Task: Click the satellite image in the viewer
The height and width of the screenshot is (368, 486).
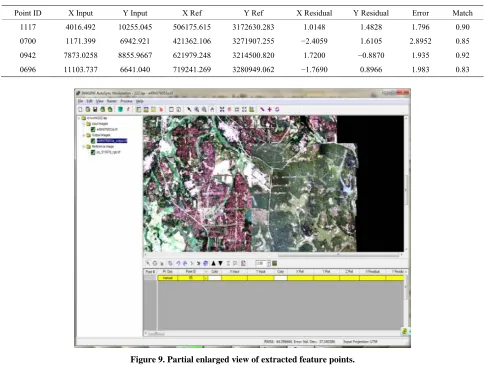Action: click(x=273, y=184)
